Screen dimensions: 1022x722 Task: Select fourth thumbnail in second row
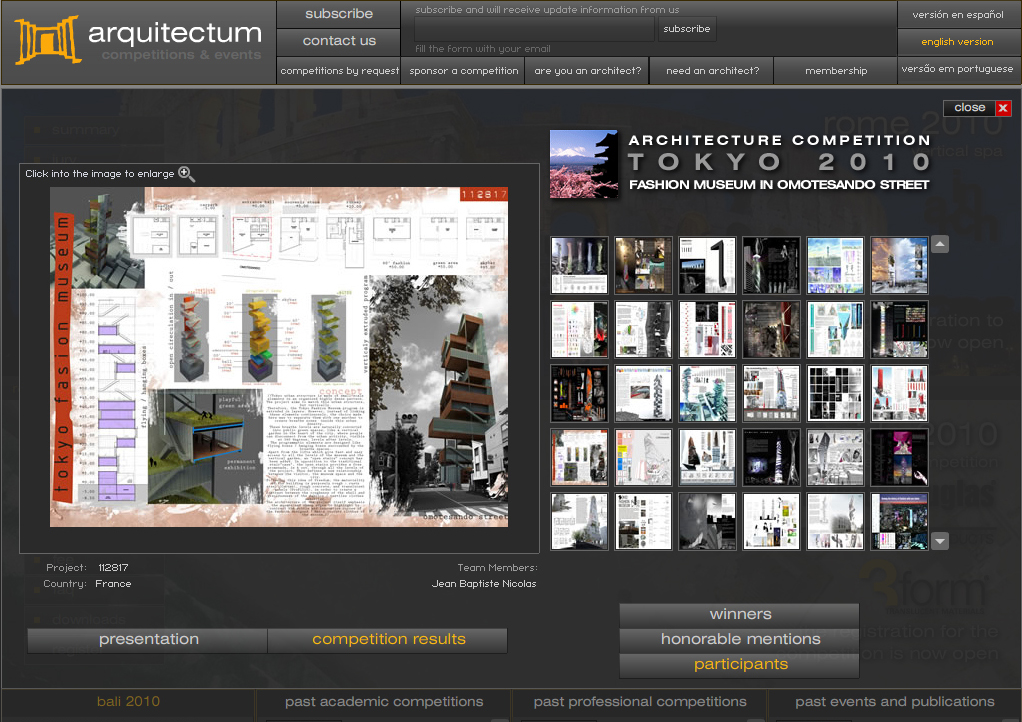pyautogui.click(x=771, y=329)
